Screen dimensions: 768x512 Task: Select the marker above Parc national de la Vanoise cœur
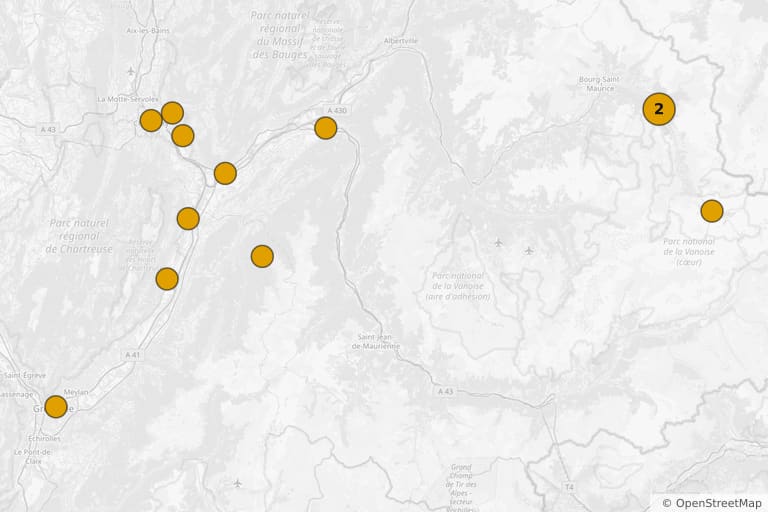(x=712, y=211)
